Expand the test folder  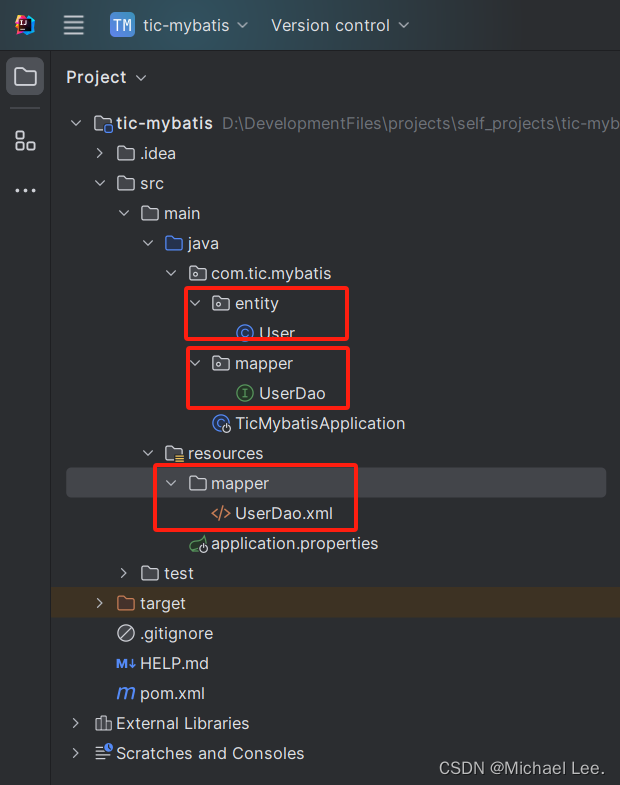point(124,573)
